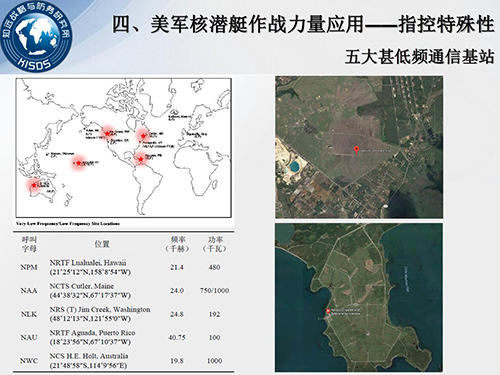
Task: Click the red star over Washington state
Action: [x=107, y=134]
